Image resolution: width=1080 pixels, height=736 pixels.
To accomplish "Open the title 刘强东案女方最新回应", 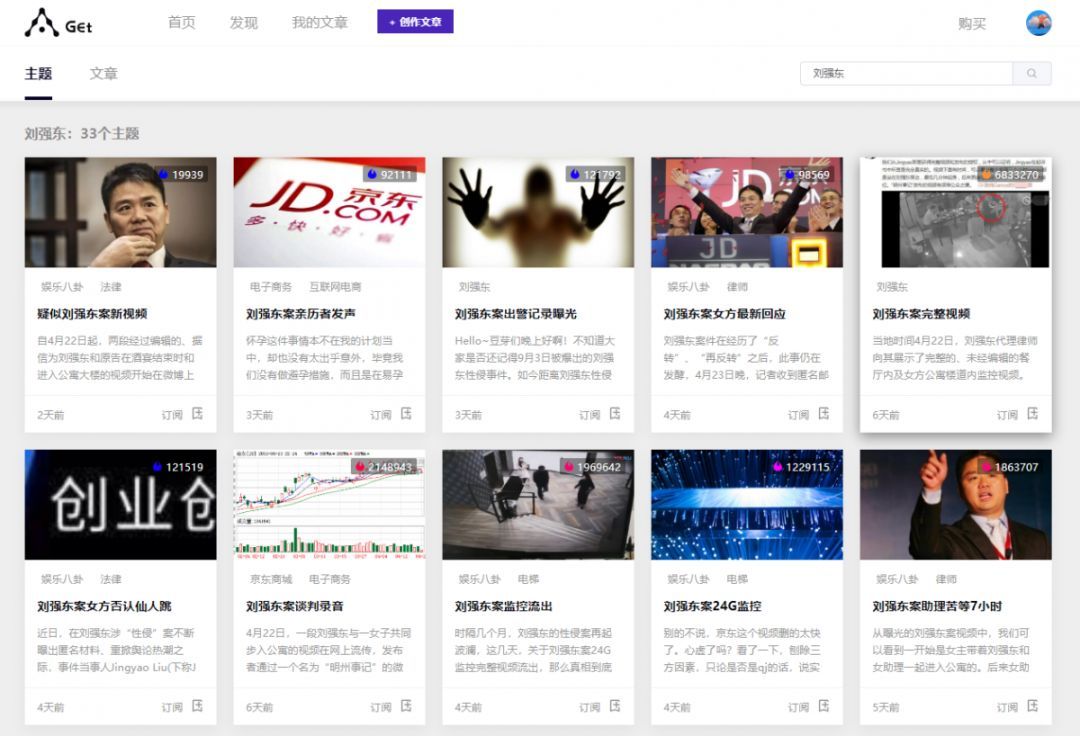I will pyautogui.click(x=725, y=313).
